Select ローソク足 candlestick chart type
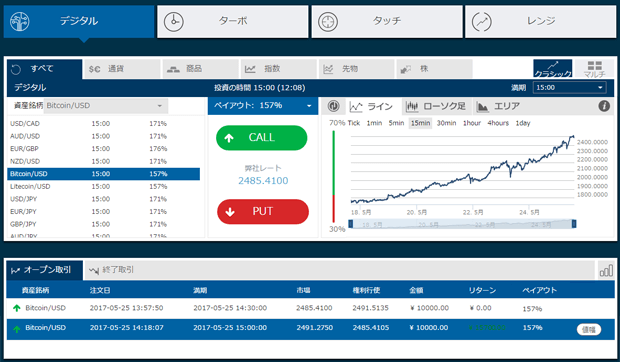The image size is (620, 362). pos(437,106)
